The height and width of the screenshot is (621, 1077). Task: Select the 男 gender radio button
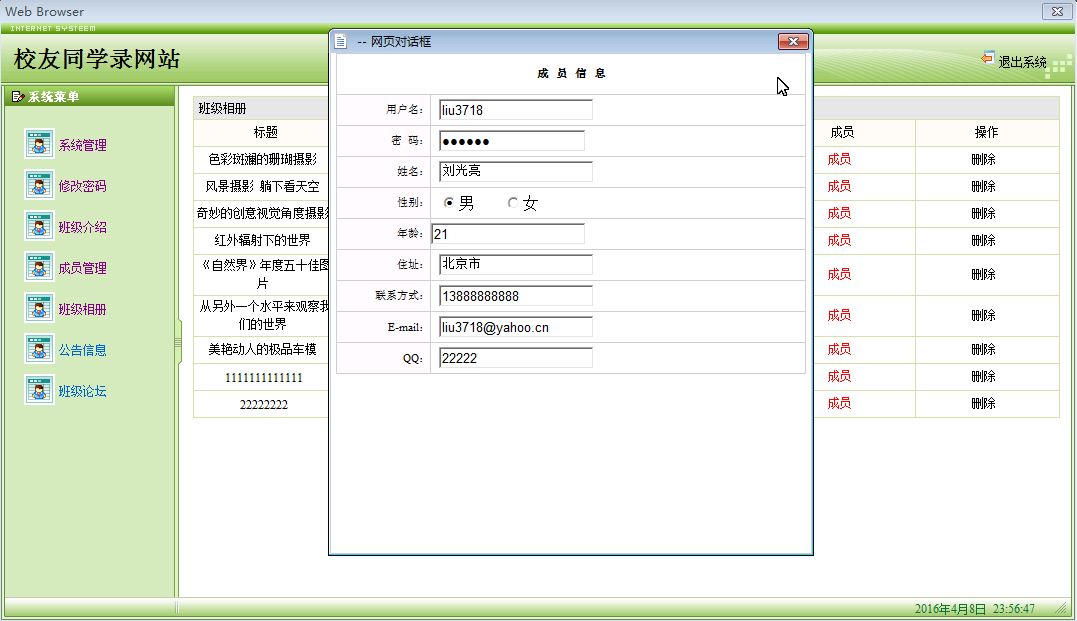449,203
